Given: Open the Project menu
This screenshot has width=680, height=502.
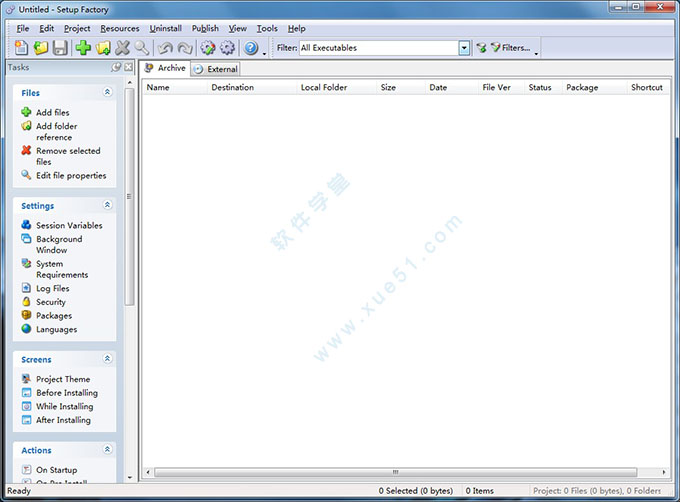Looking at the screenshot, I should [x=77, y=29].
